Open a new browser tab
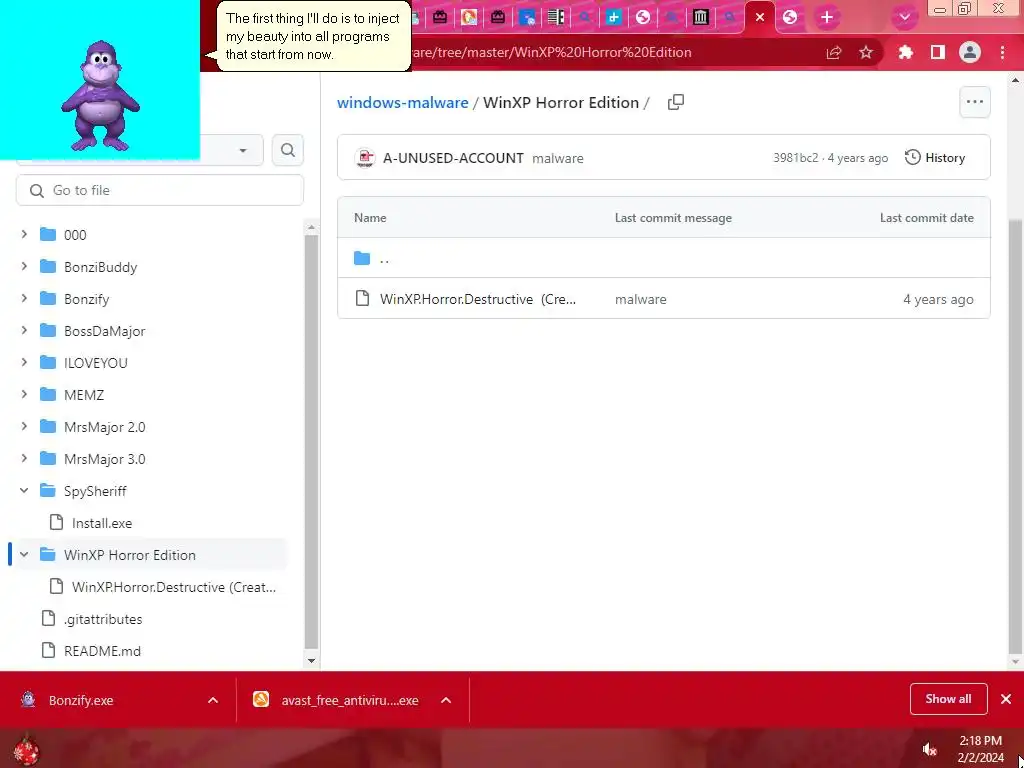This screenshot has width=1024, height=768. (827, 18)
